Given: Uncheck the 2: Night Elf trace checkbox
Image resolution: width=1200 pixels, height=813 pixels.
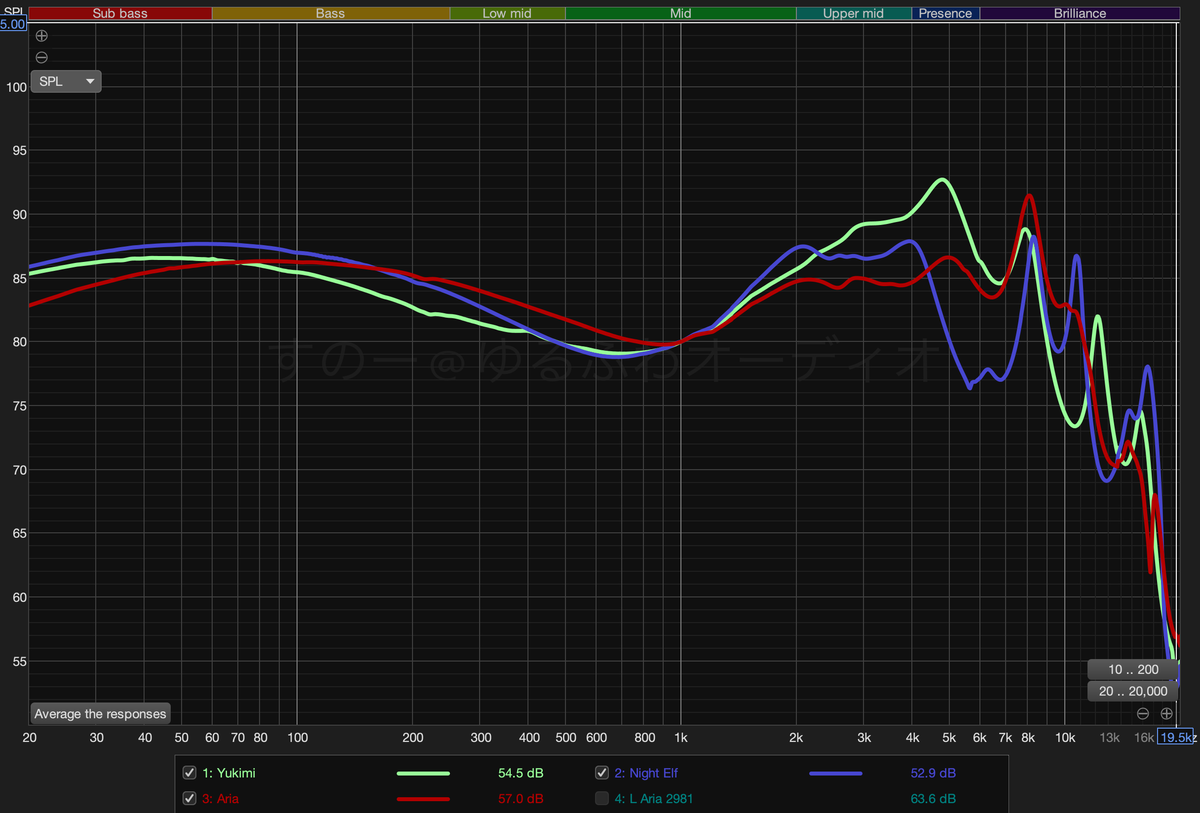Looking at the screenshot, I should [x=602, y=773].
